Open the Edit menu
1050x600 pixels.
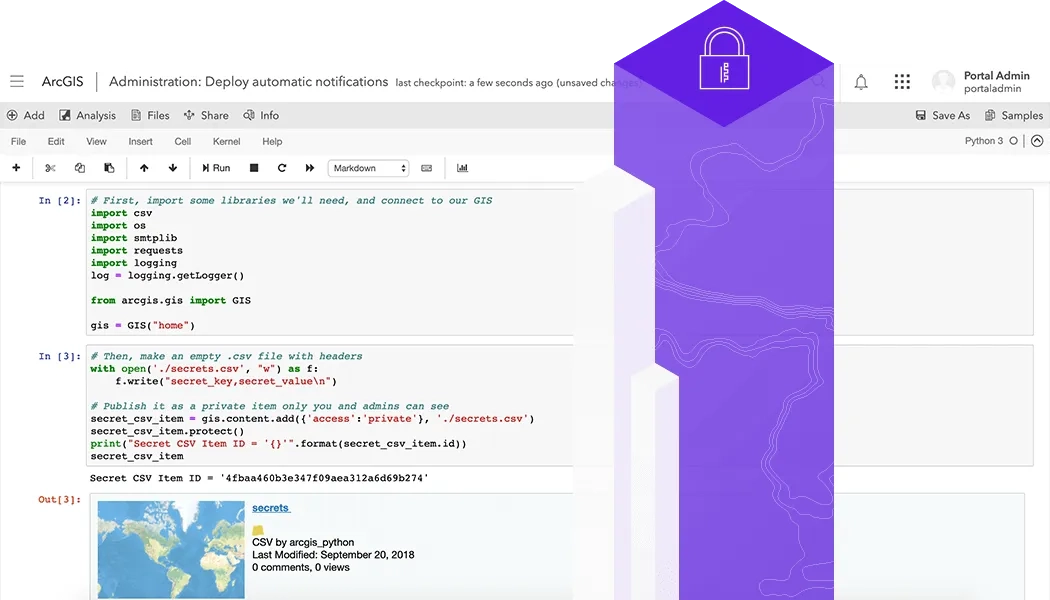56,141
